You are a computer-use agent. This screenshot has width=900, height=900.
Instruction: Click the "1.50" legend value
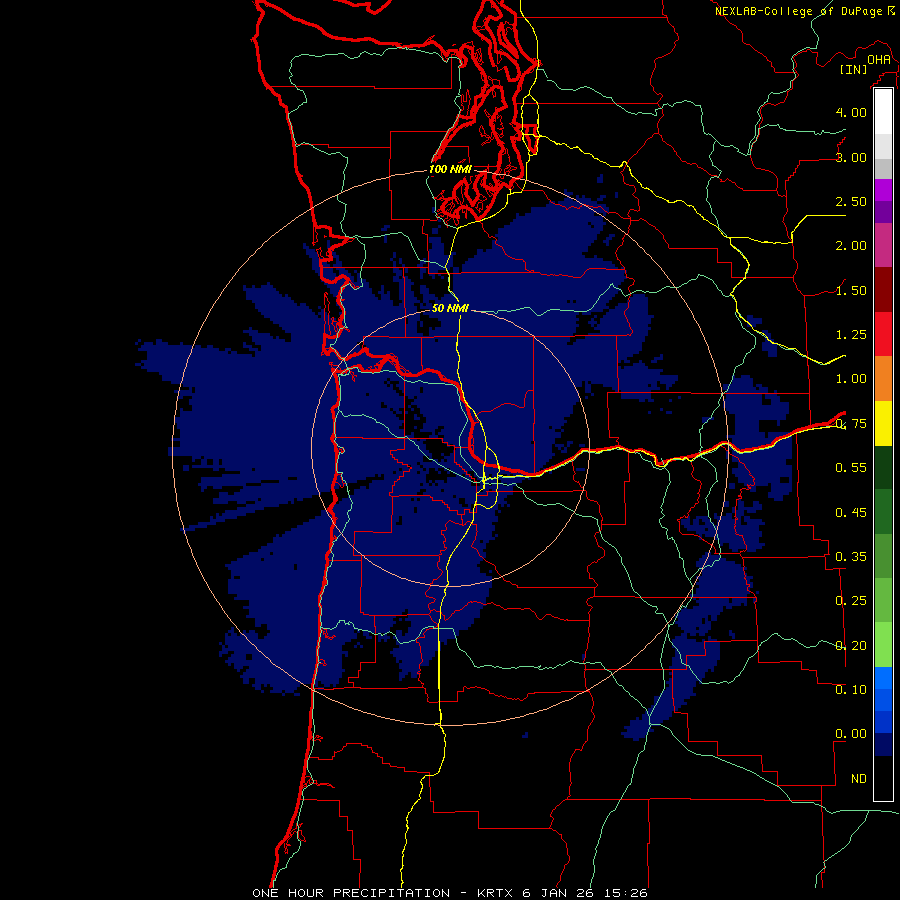[851, 290]
